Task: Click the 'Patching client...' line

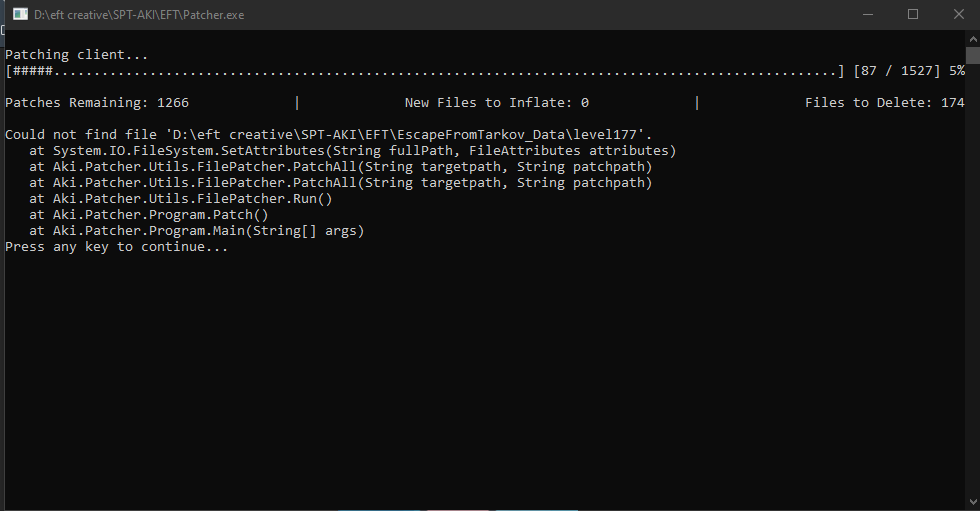Action: pyautogui.click(x=76, y=55)
